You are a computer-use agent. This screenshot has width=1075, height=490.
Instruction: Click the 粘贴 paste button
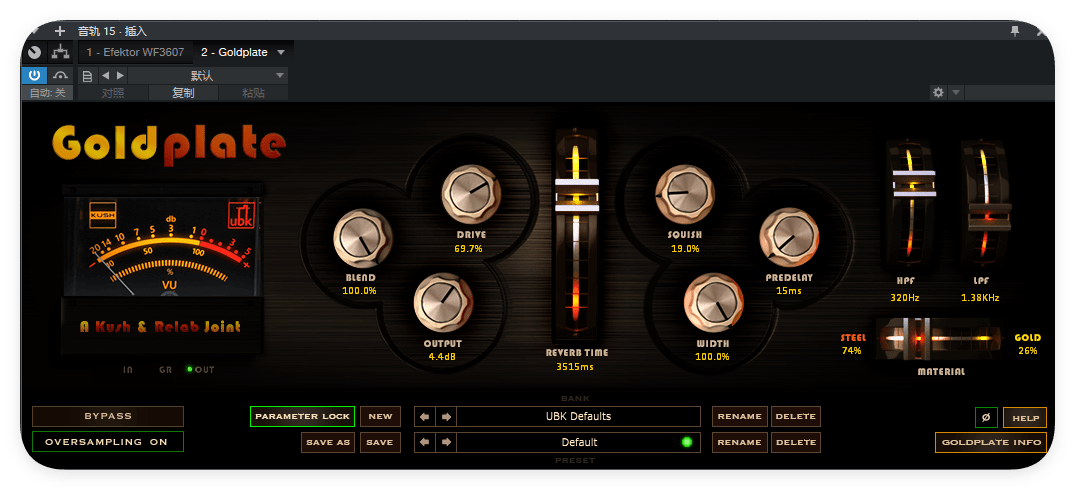253,93
